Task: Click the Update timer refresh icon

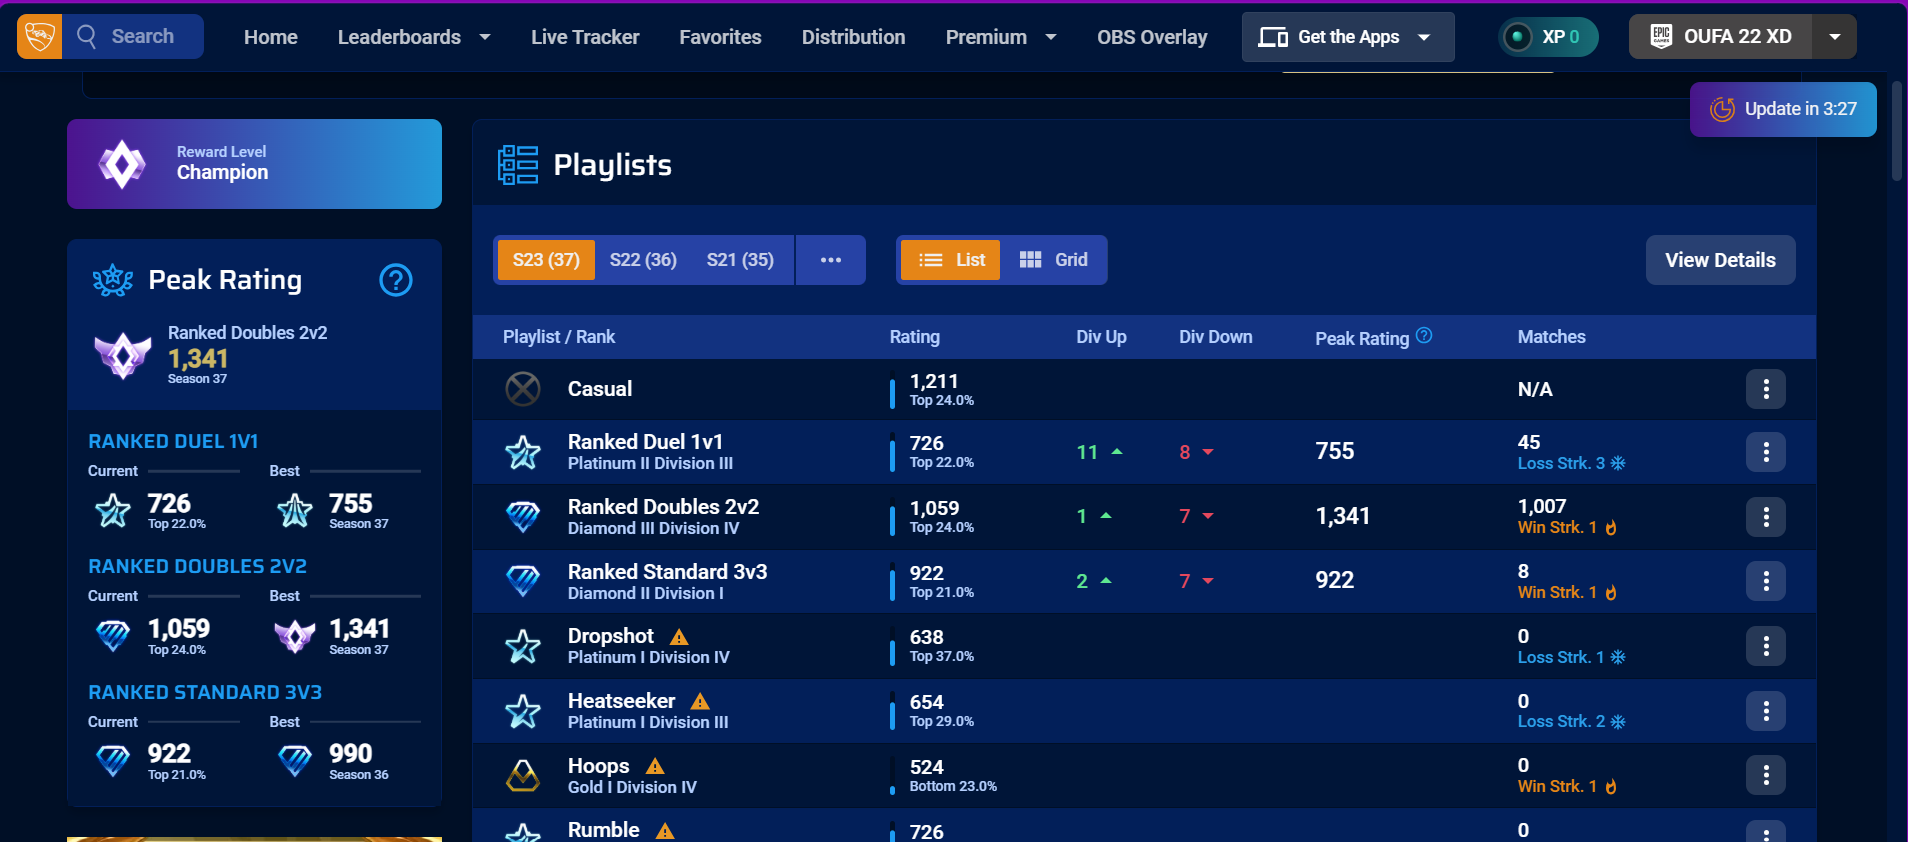Action: click(1722, 109)
